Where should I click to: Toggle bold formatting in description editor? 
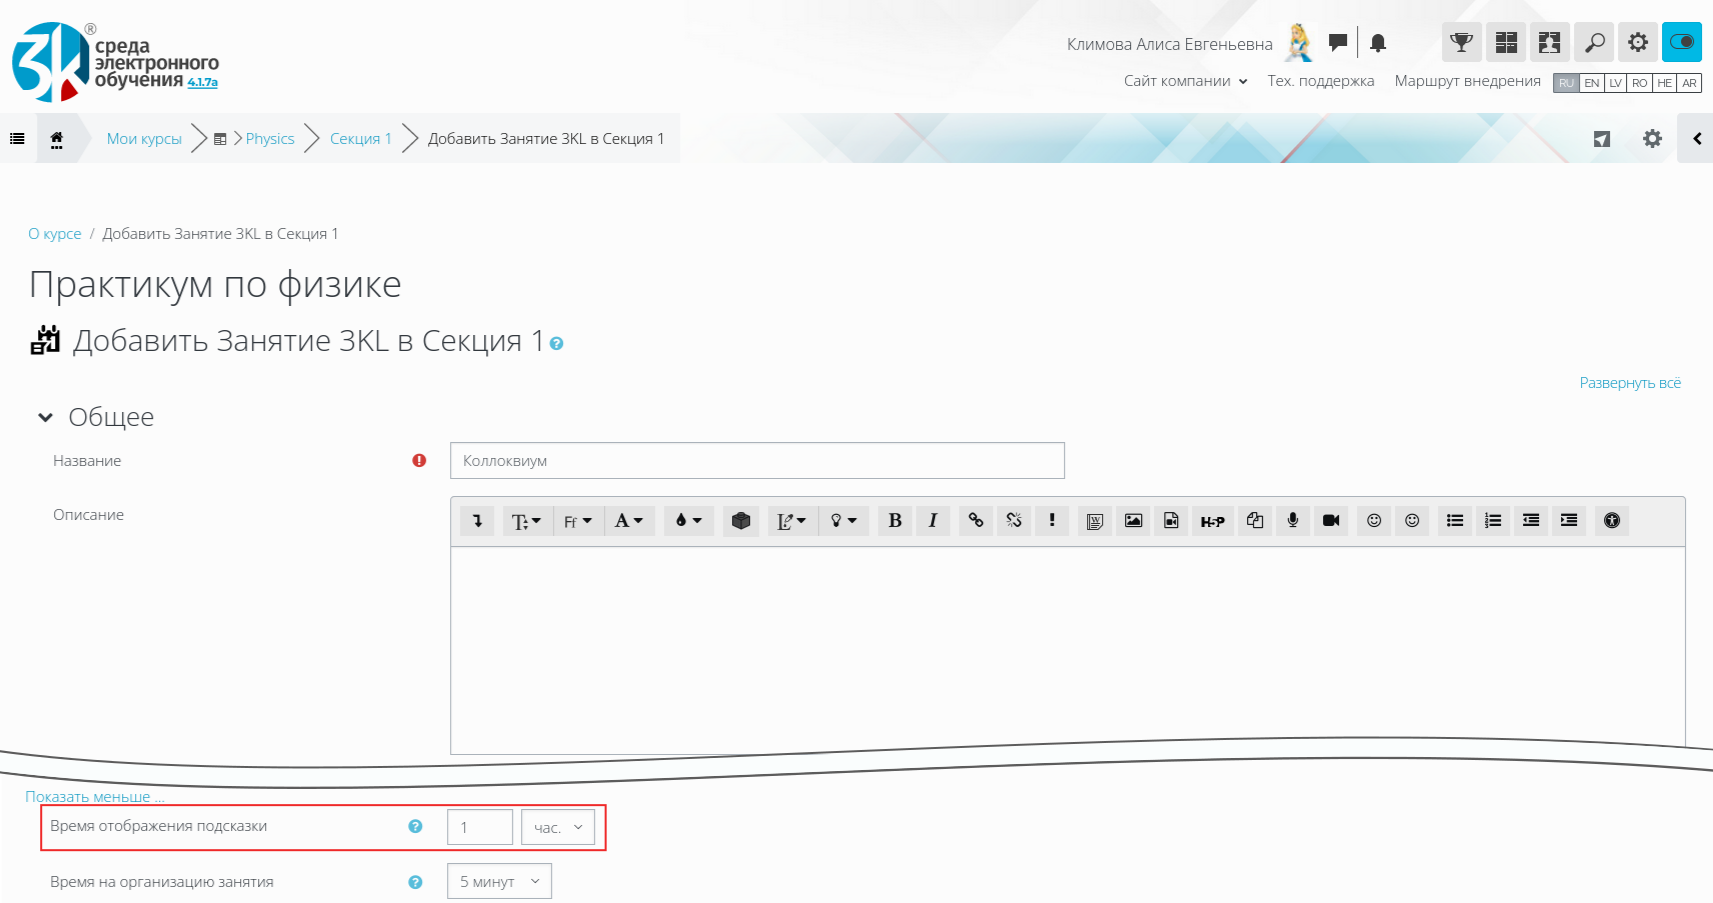click(895, 520)
